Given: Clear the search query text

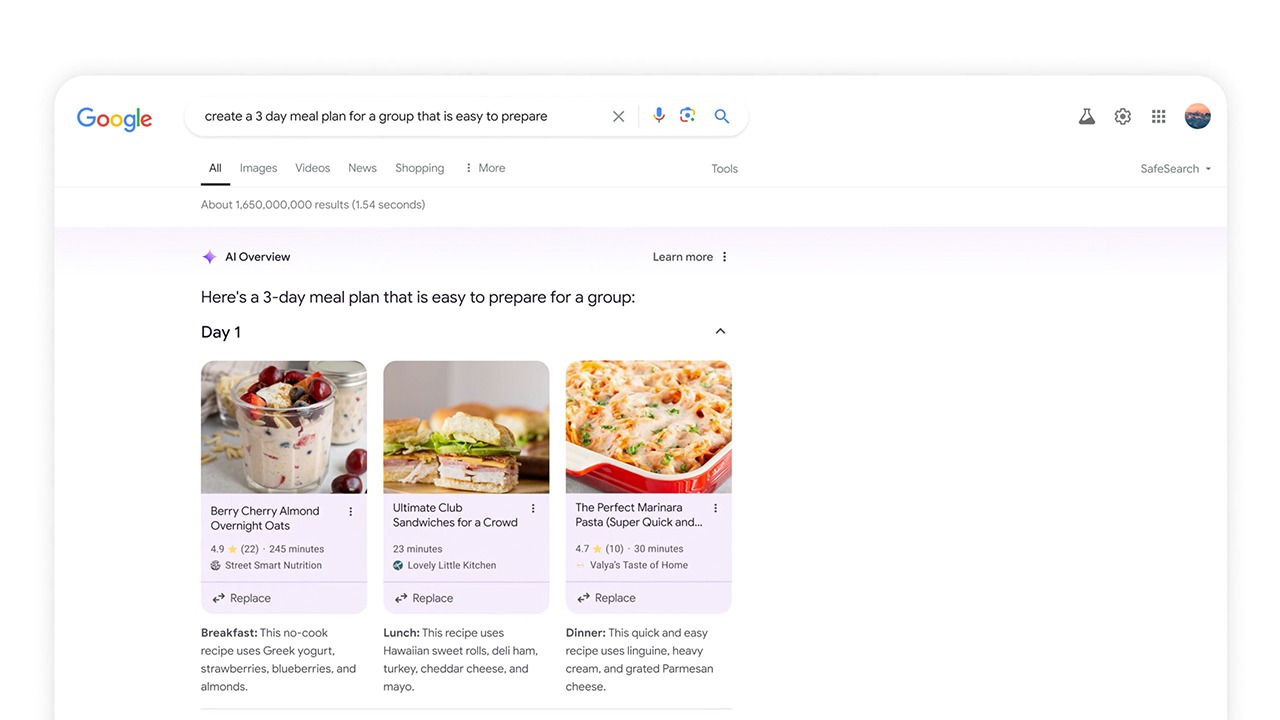Looking at the screenshot, I should pyautogui.click(x=618, y=116).
